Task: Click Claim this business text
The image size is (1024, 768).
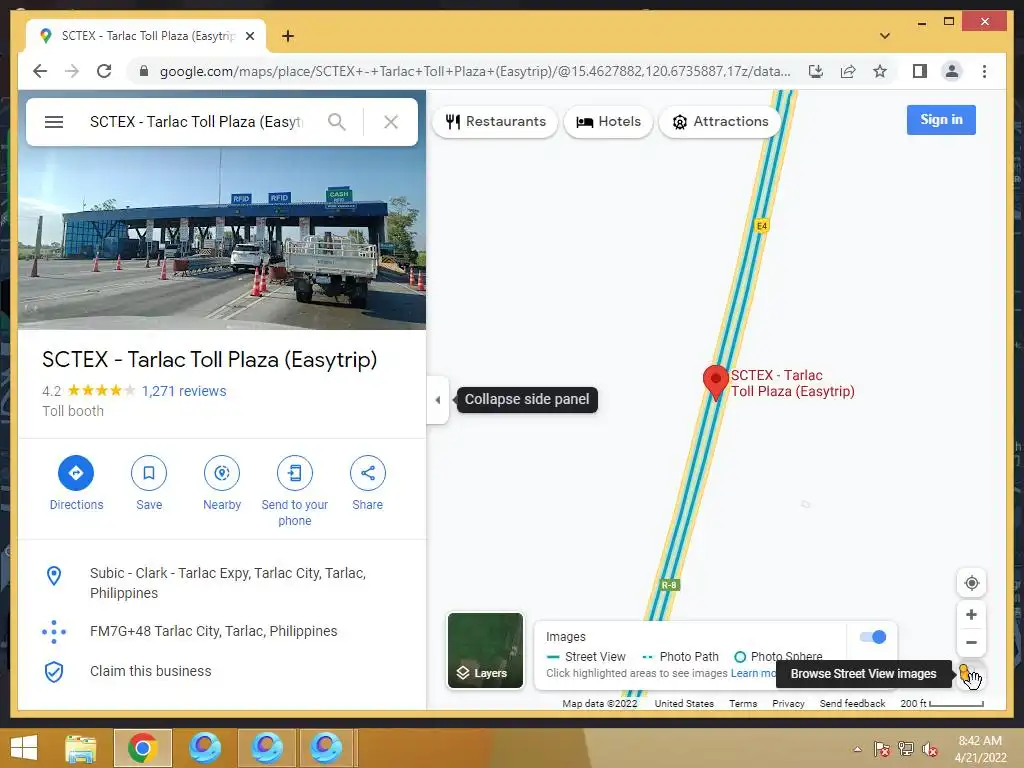Action: [151, 671]
